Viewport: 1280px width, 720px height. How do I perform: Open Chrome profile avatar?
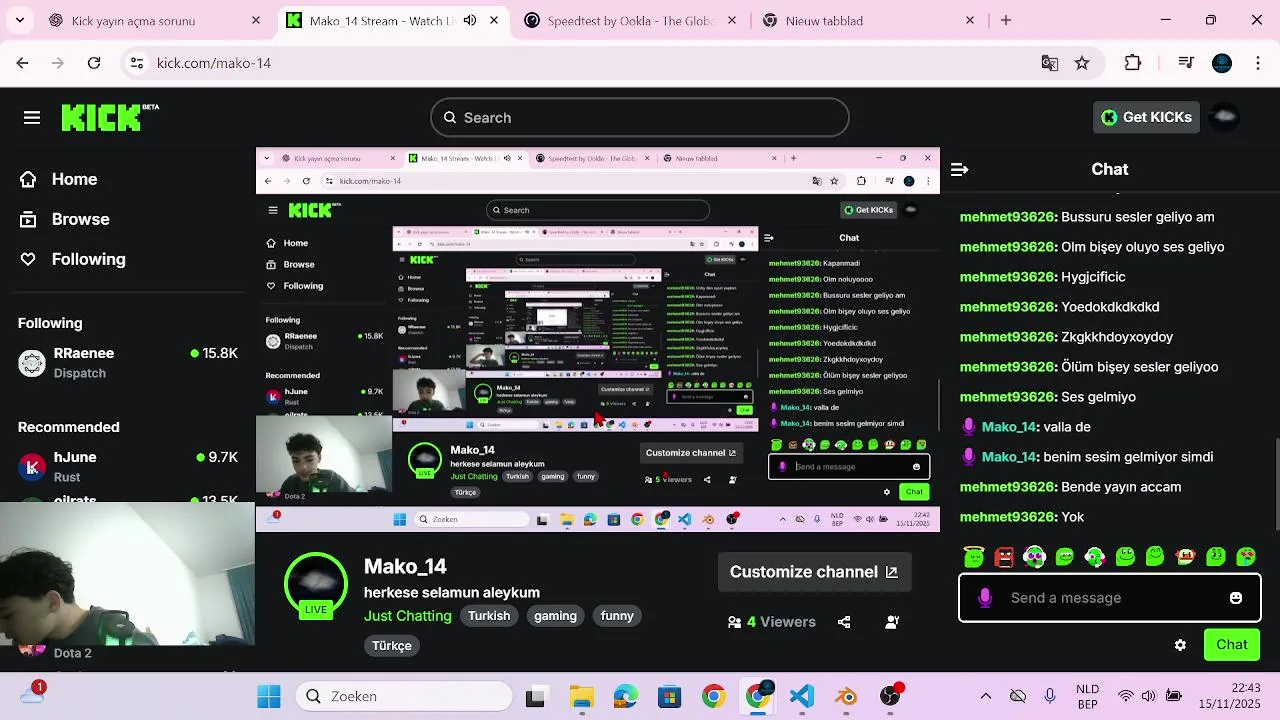[1222, 63]
